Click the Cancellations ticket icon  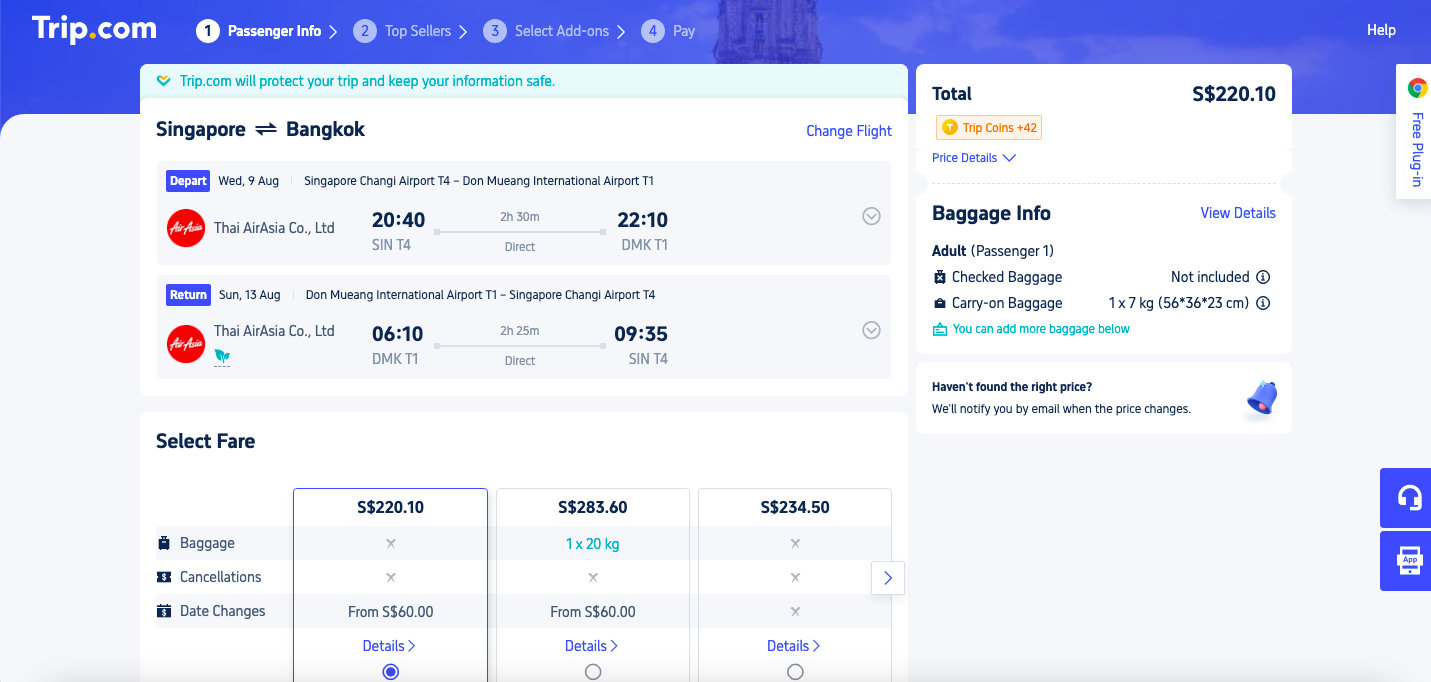(x=164, y=577)
